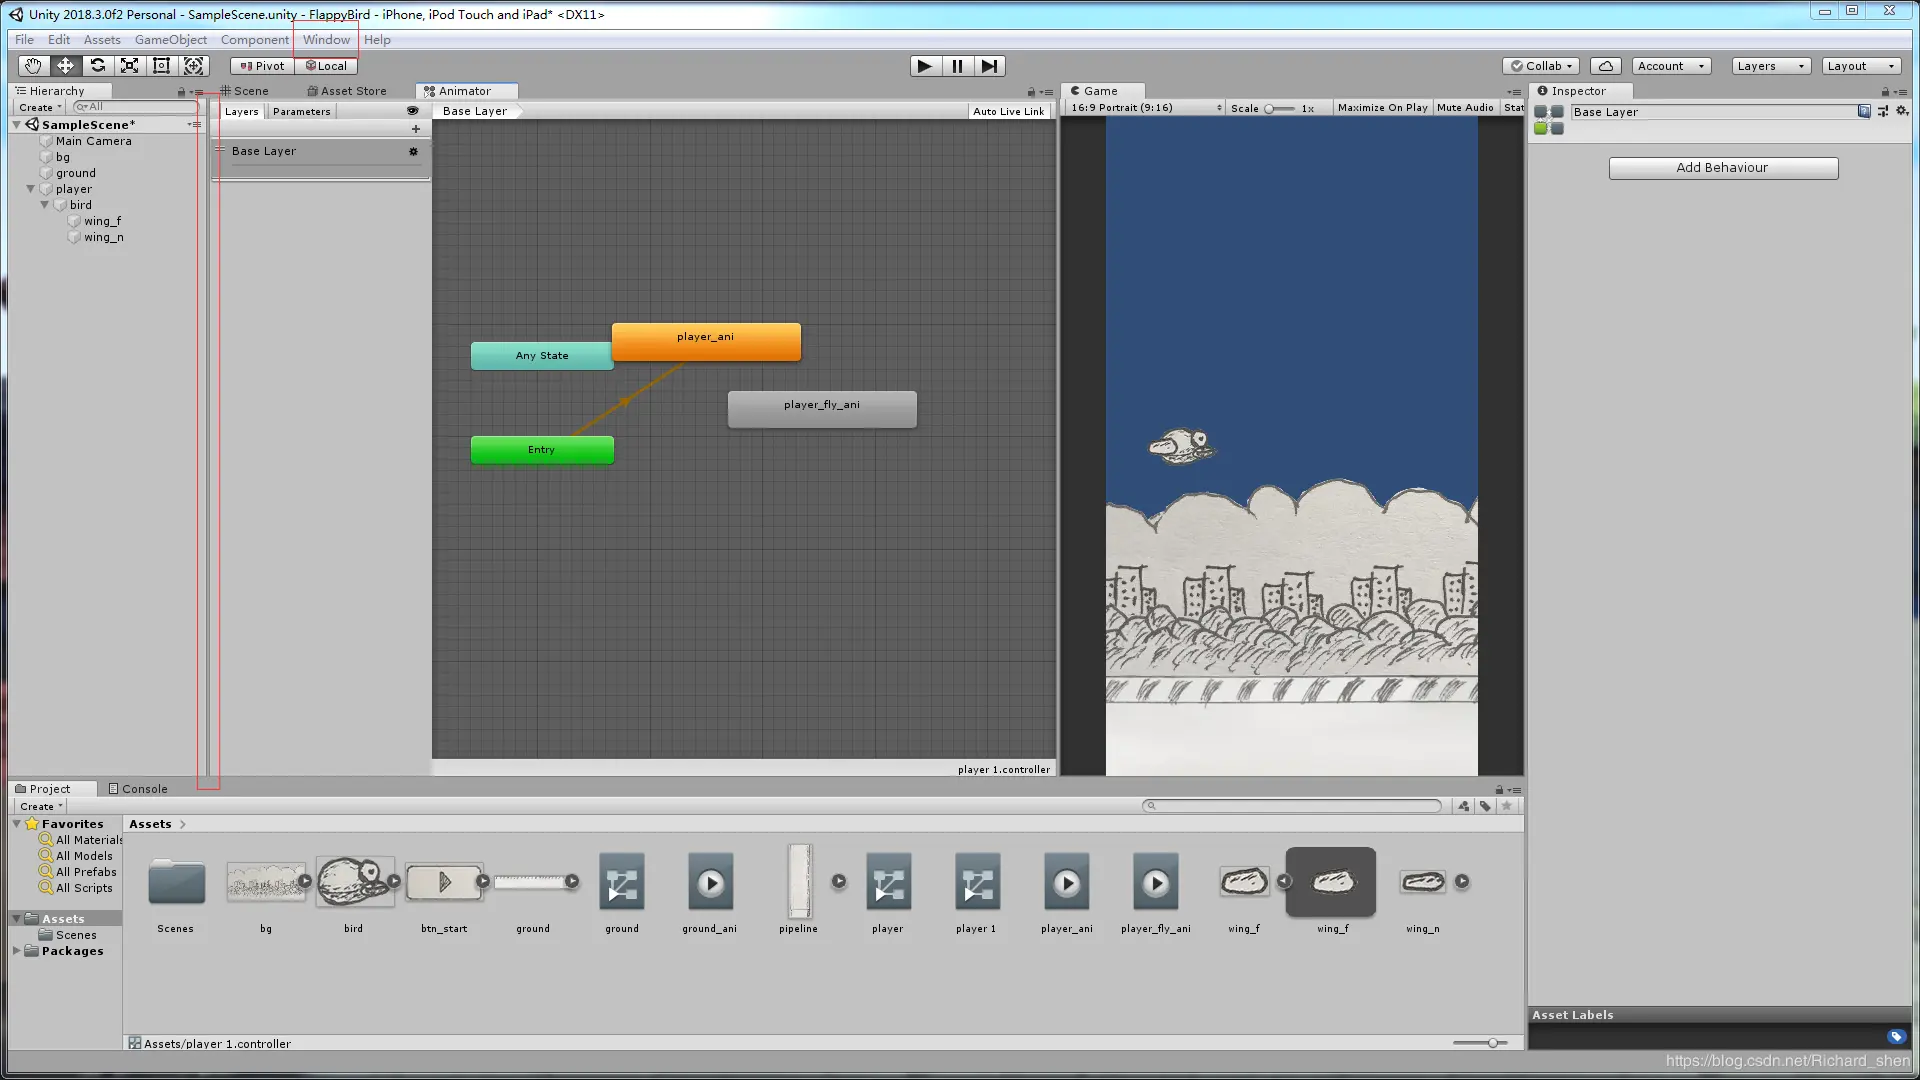Toggle Mute Audio in Game view
This screenshot has width=1920, height=1080.
point(1464,108)
